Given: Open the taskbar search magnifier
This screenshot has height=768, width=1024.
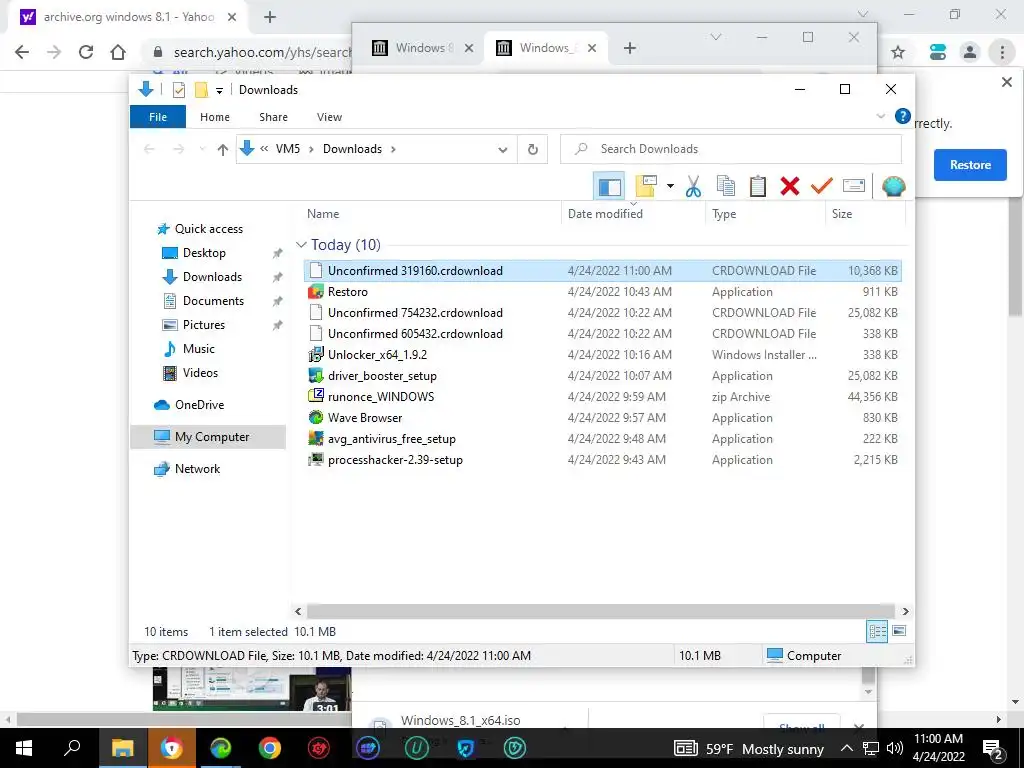Looking at the screenshot, I should click(72, 748).
